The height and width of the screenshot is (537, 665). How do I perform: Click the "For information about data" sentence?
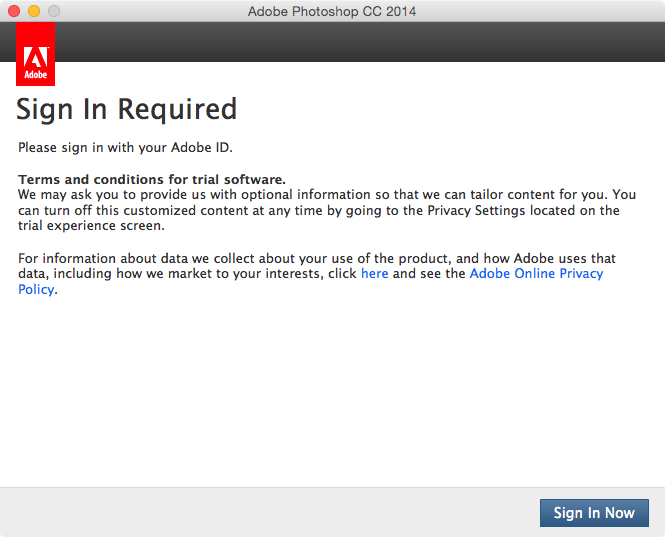point(317,274)
